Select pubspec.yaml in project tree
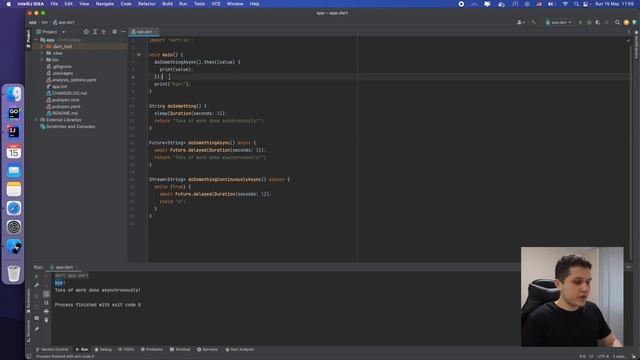 coord(63,107)
